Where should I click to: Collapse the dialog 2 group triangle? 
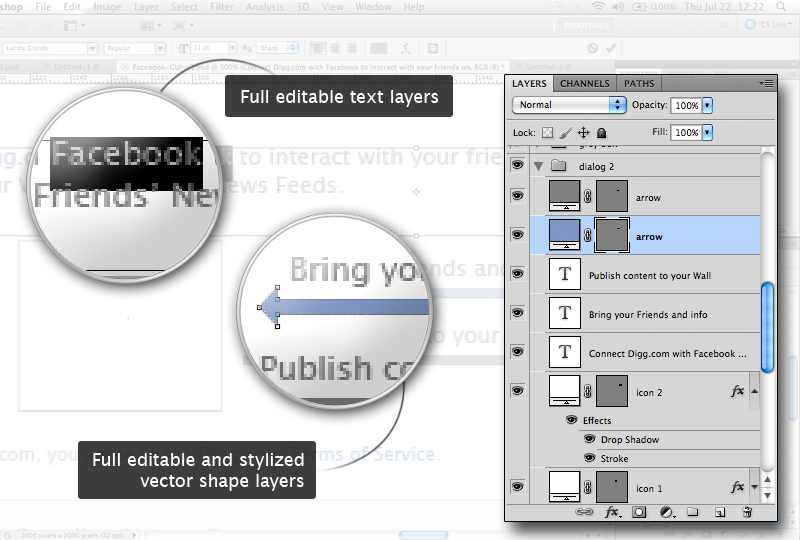pos(538,166)
